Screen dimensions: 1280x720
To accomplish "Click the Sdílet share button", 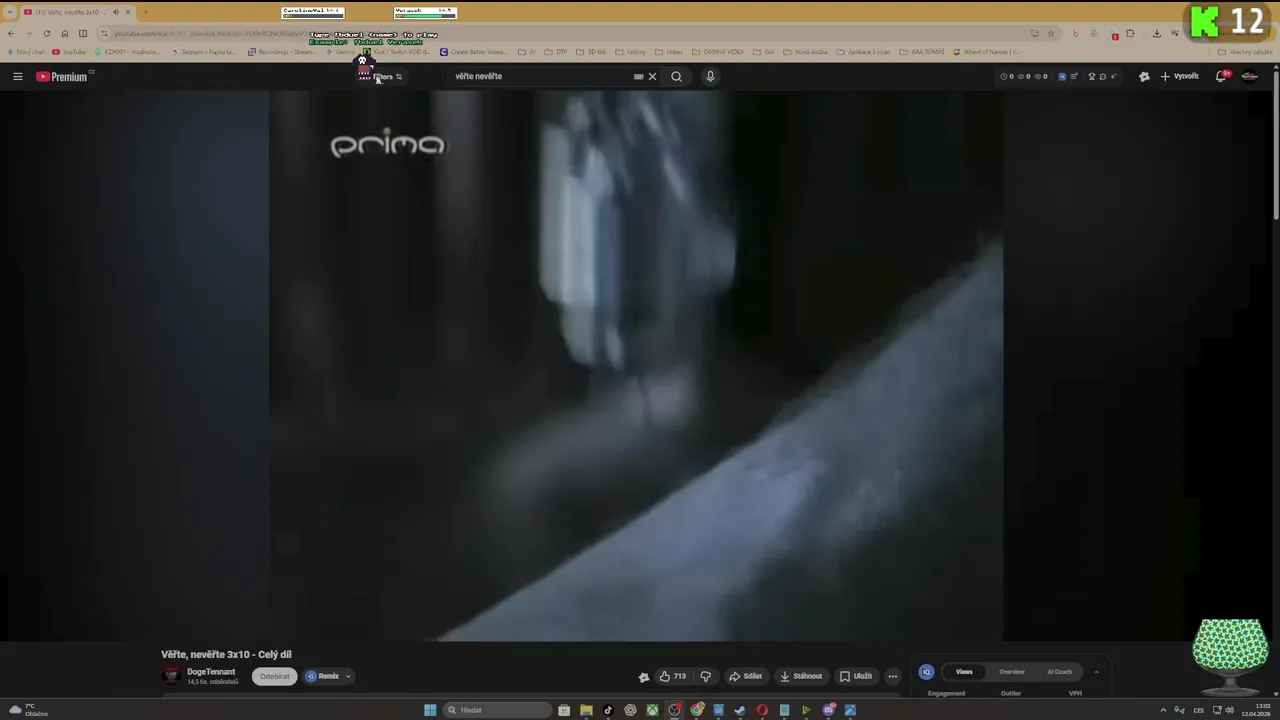I will point(746,676).
